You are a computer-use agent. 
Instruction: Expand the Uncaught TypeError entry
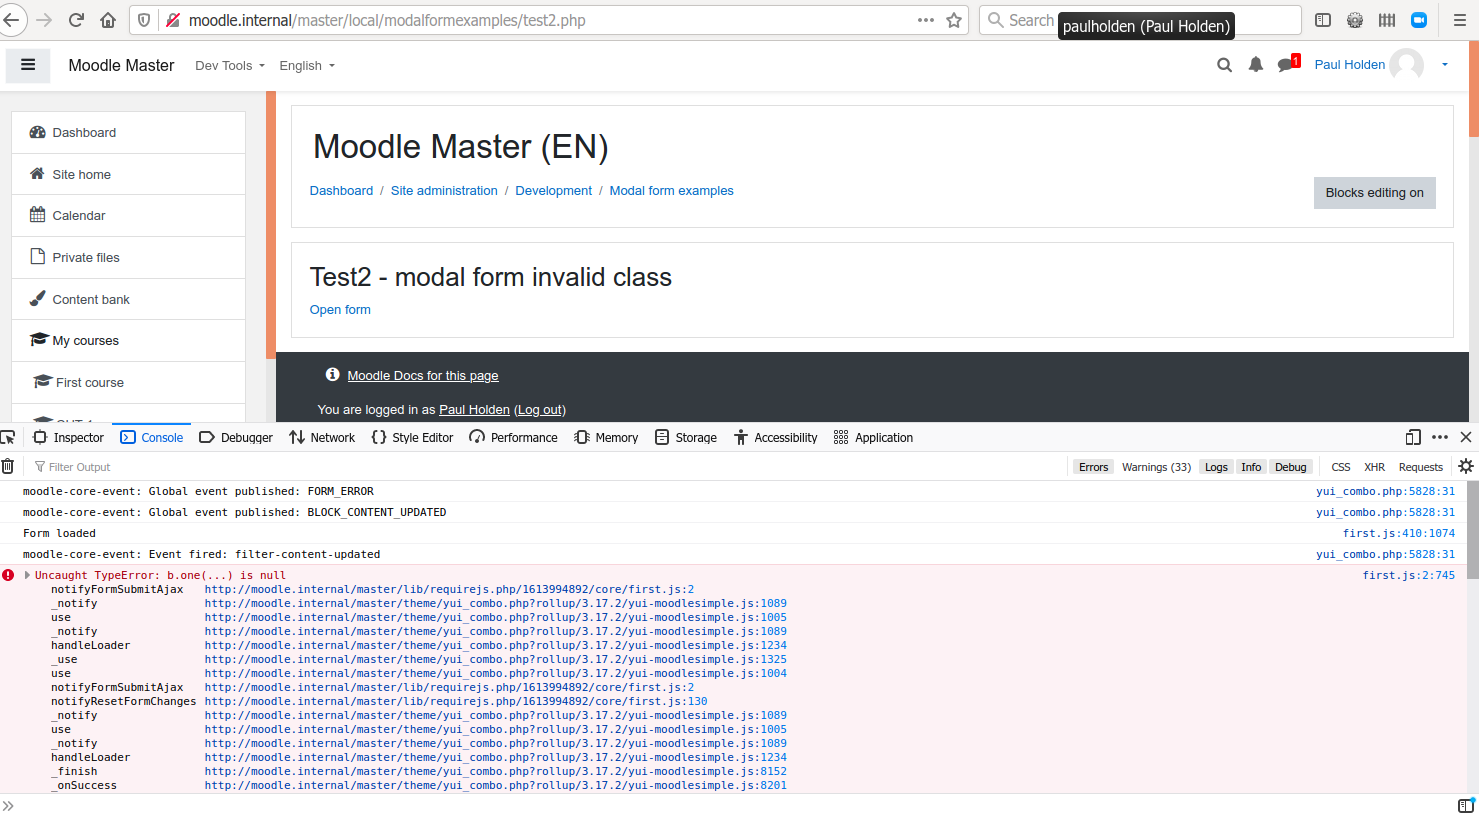click(27, 575)
